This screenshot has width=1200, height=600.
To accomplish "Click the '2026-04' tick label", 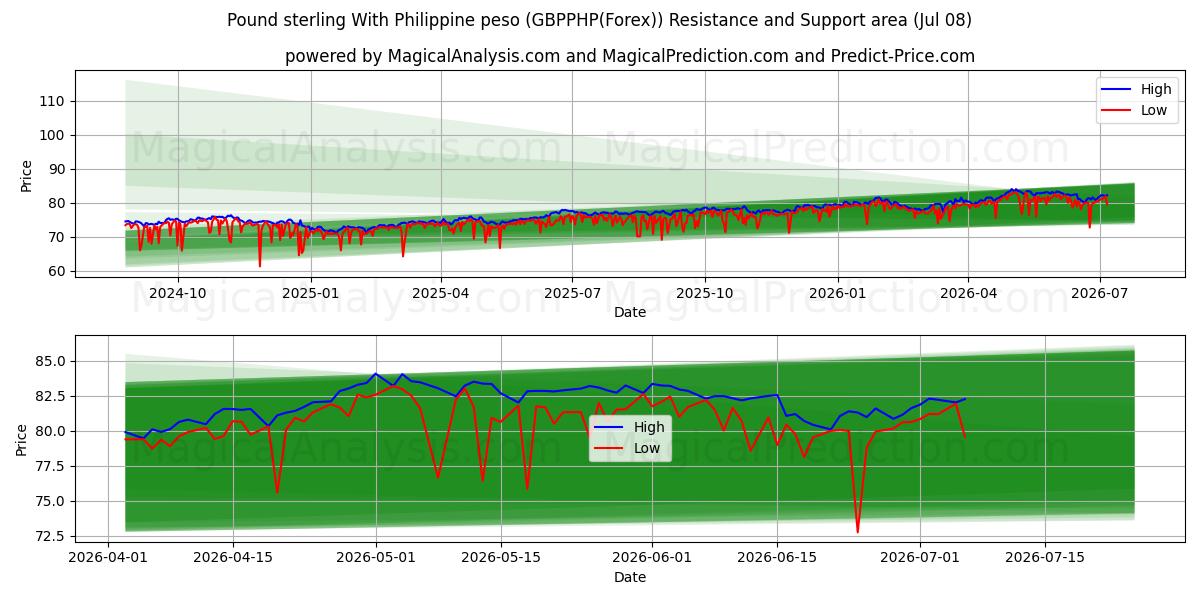I will coord(967,293).
